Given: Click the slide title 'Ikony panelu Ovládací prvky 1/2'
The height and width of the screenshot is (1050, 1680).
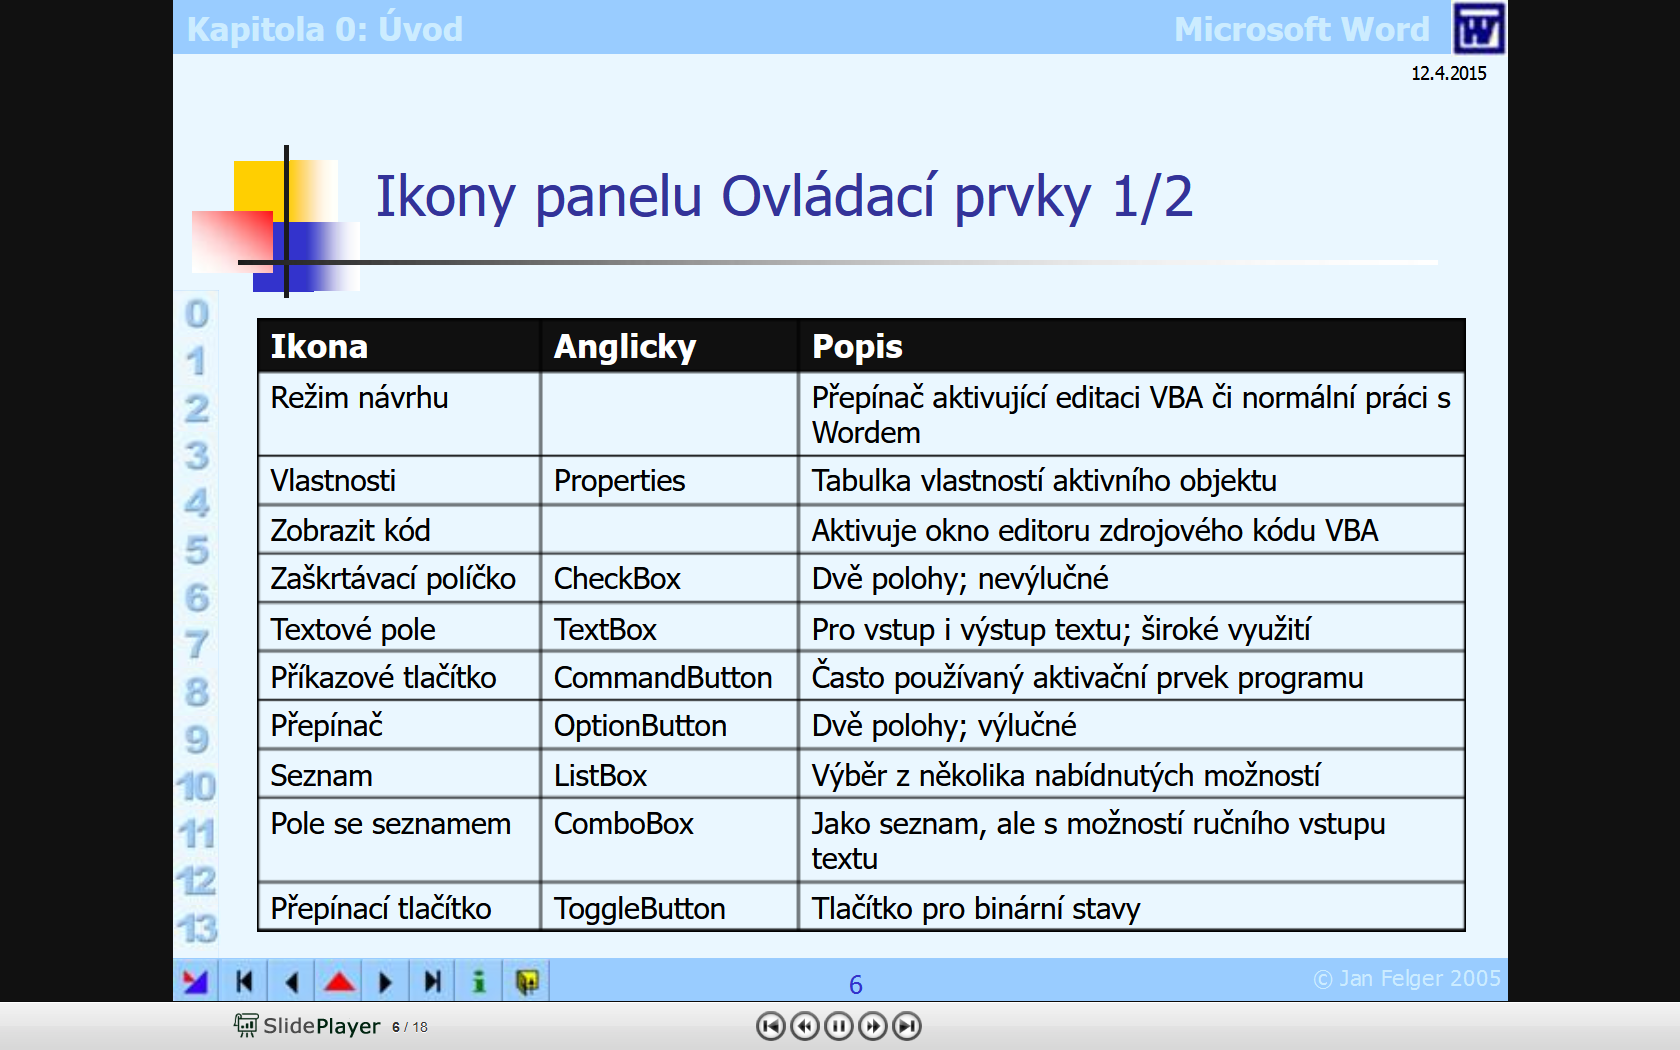Looking at the screenshot, I should point(784,196).
